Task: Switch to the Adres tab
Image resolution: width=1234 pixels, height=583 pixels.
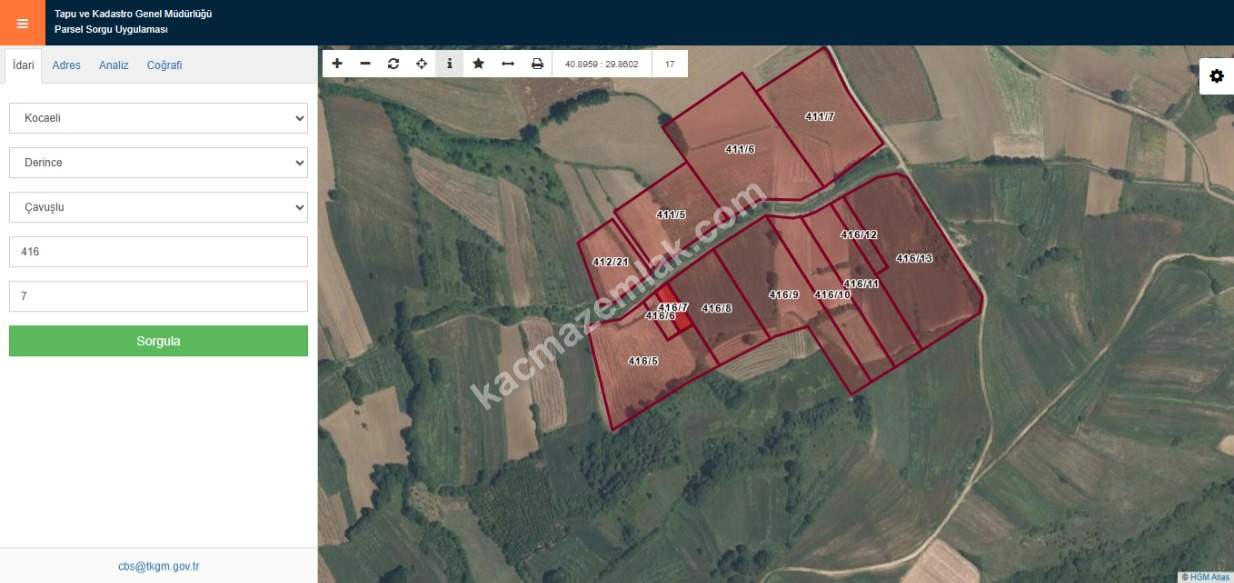Action: (66, 65)
